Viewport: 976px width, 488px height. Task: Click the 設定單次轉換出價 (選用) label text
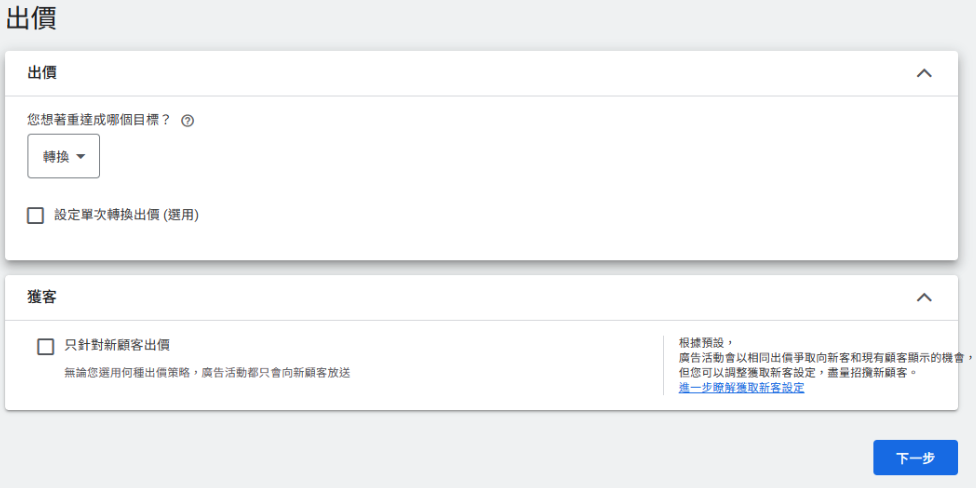[x=126, y=215]
